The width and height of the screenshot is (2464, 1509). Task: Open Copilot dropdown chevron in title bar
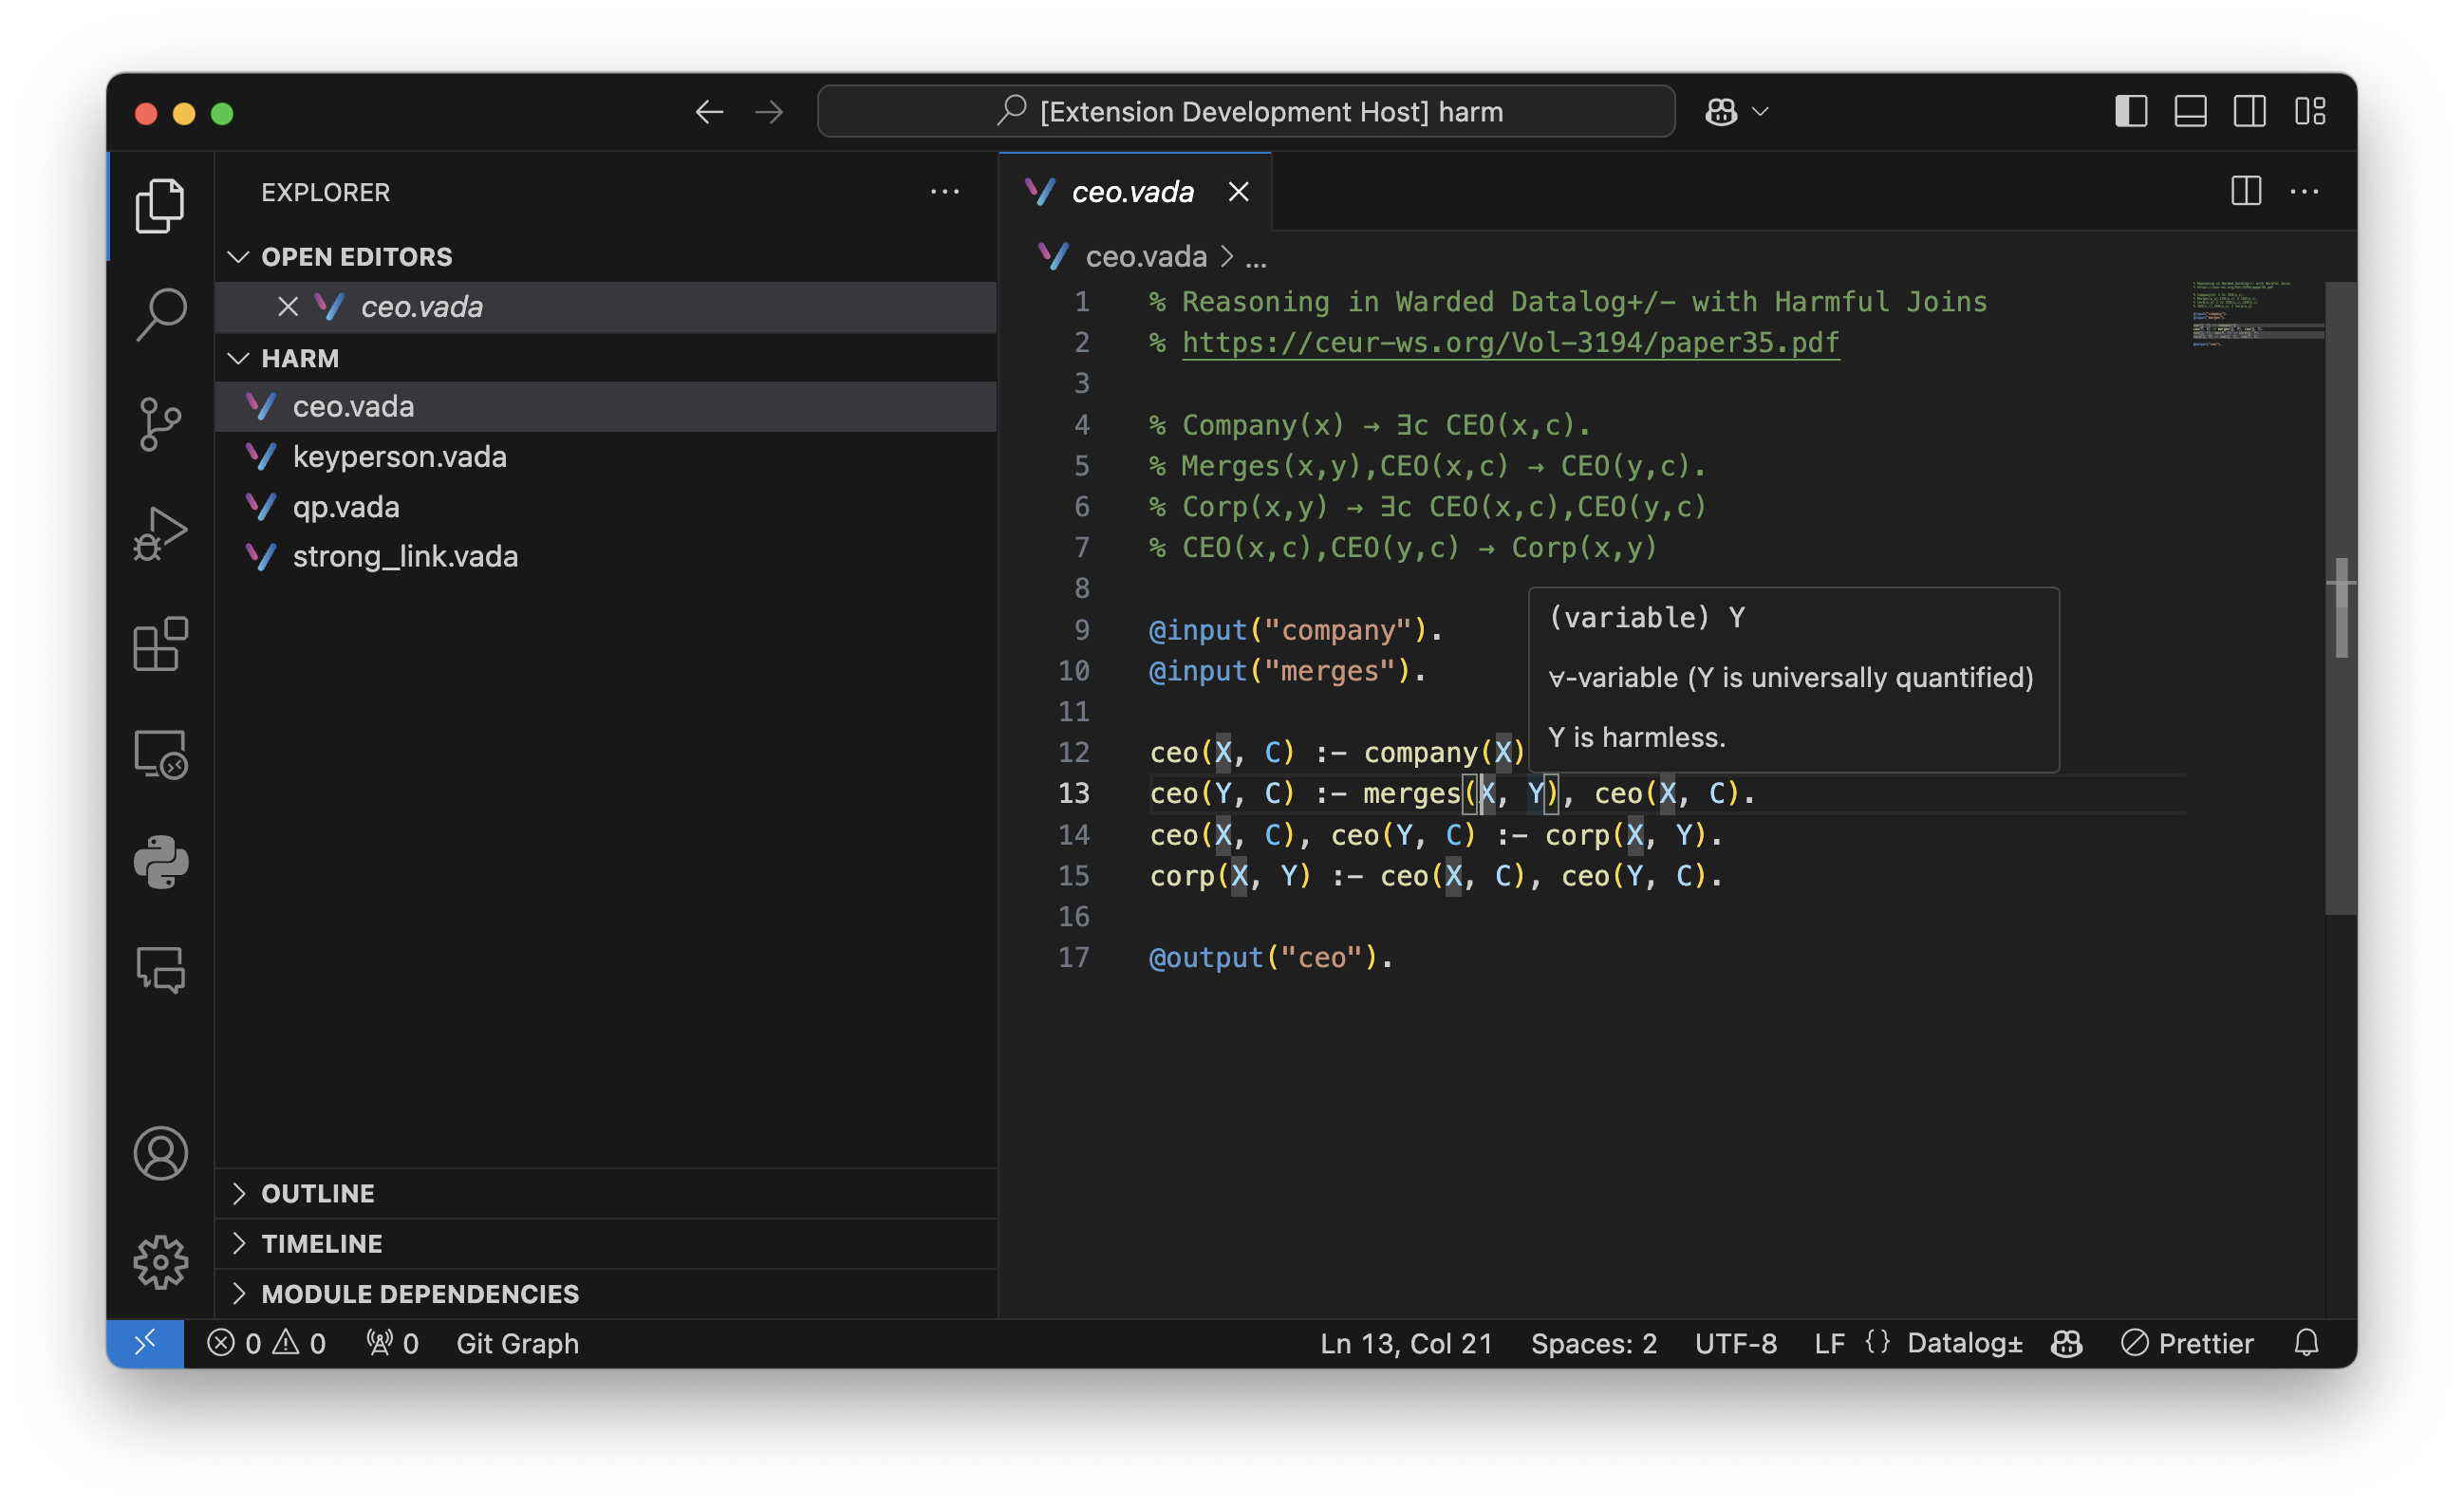click(1761, 112)
